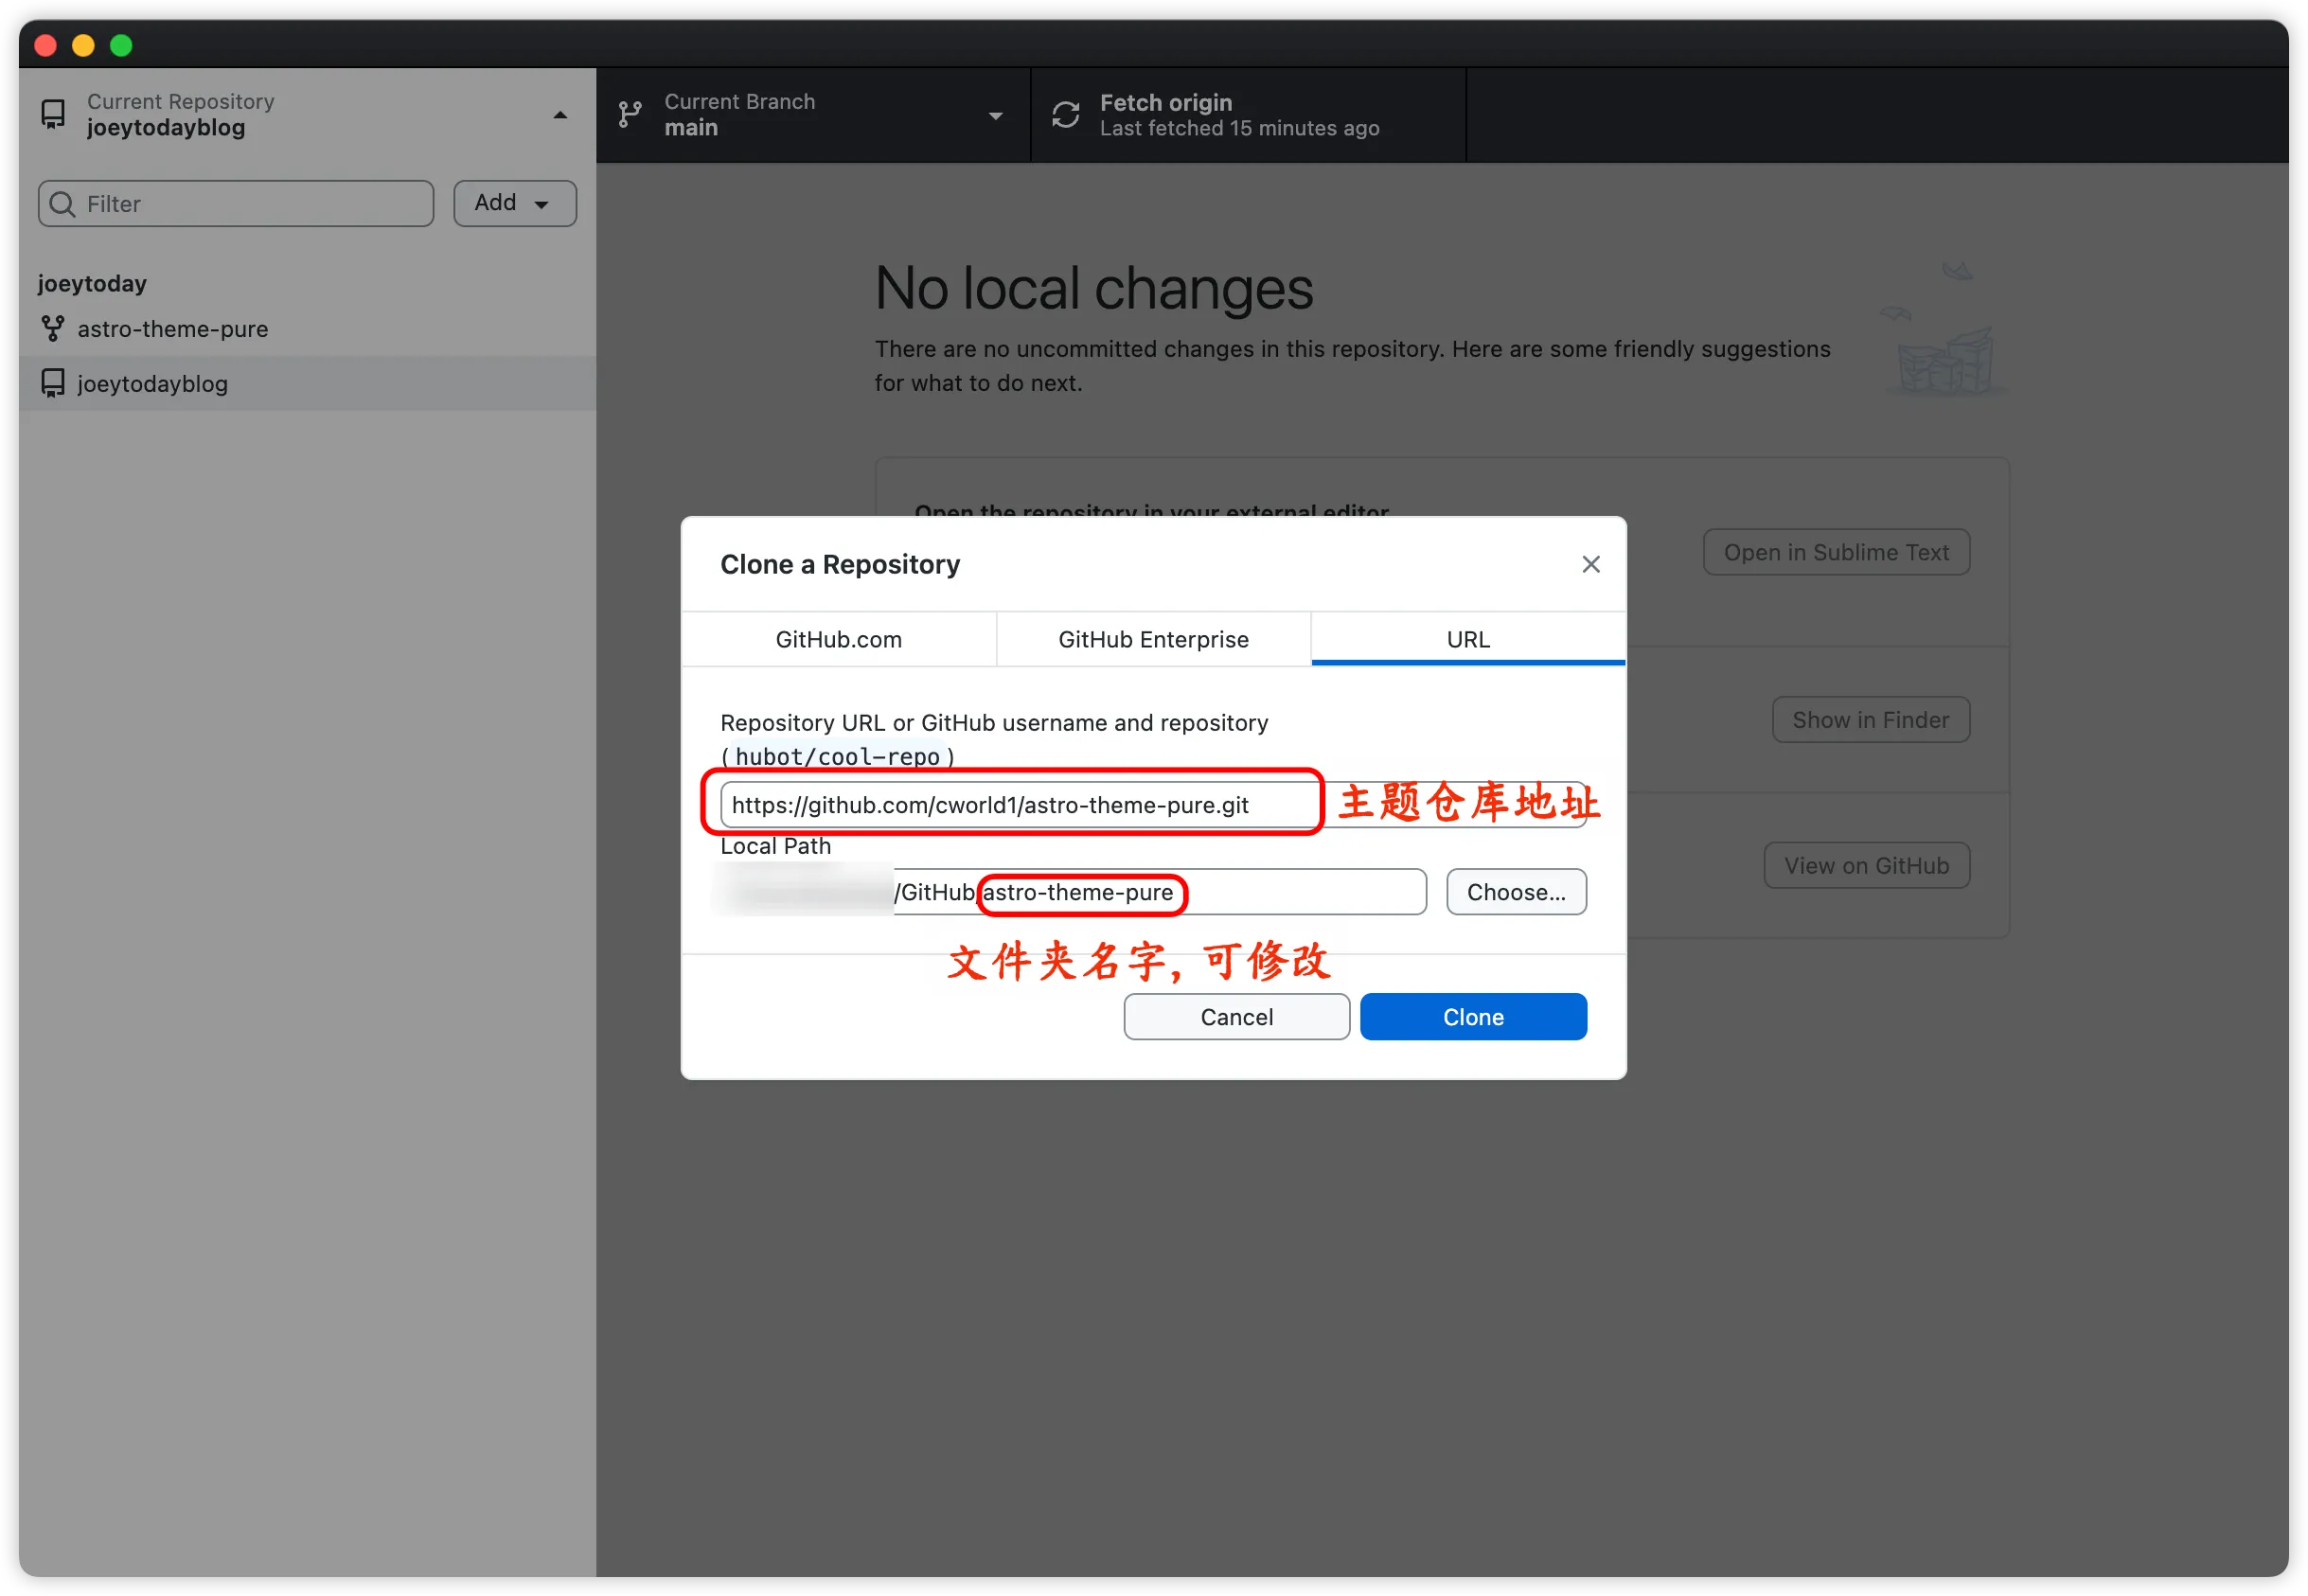Open the Add repository dropdown
This screenshot has width=2308, height=1596.
coord(514,204)
